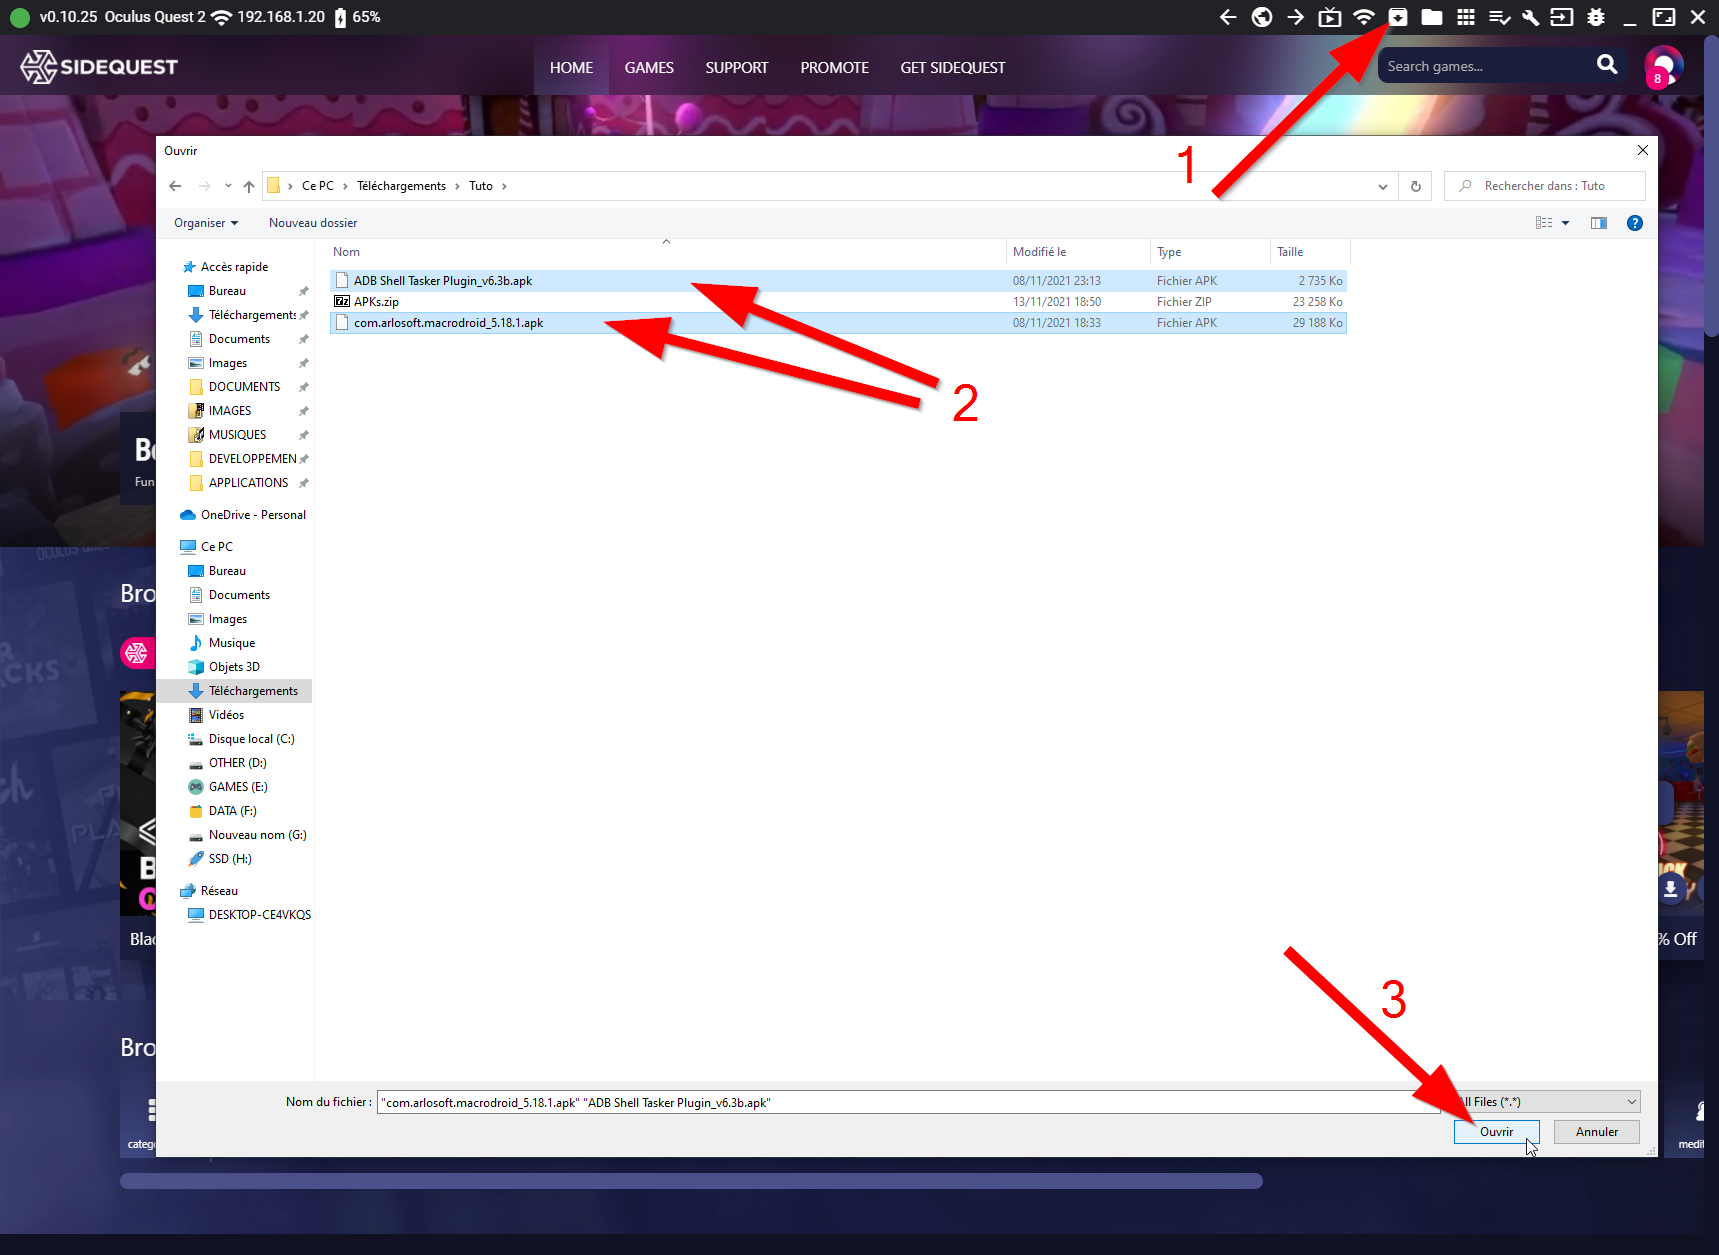Select Réseau in navigation pane

pyautogui.click(x=209, y=891)
